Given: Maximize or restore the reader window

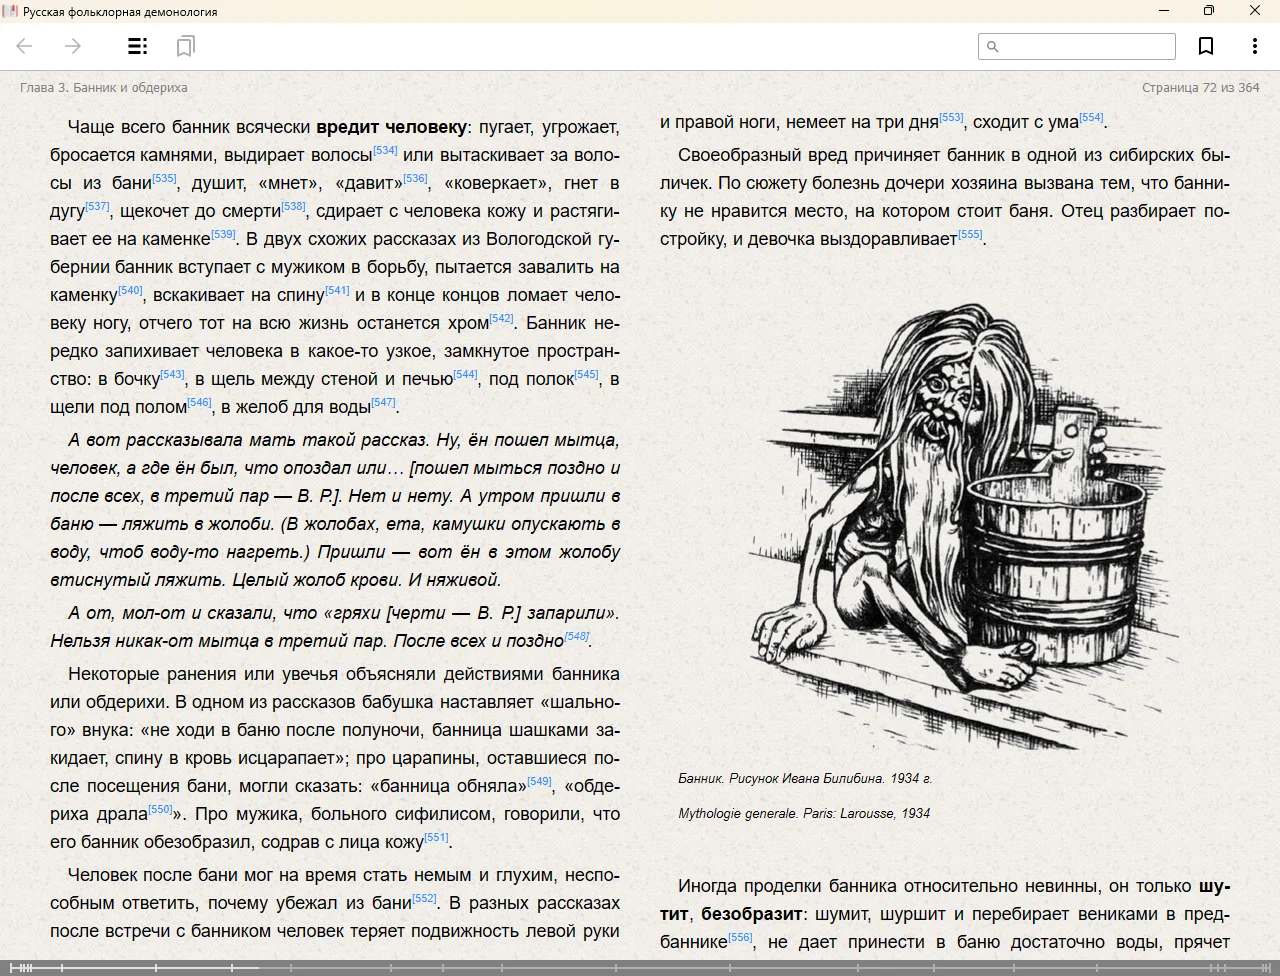Looking at the screenshot, I should click(1208, 11).
